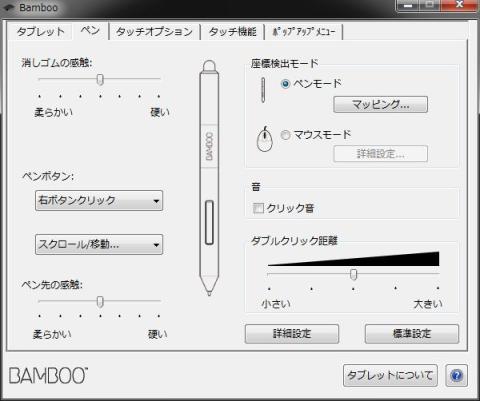Screen dimensions: 480x401
Task: Click the マッピング... button
Action: [x=380, y=105]
